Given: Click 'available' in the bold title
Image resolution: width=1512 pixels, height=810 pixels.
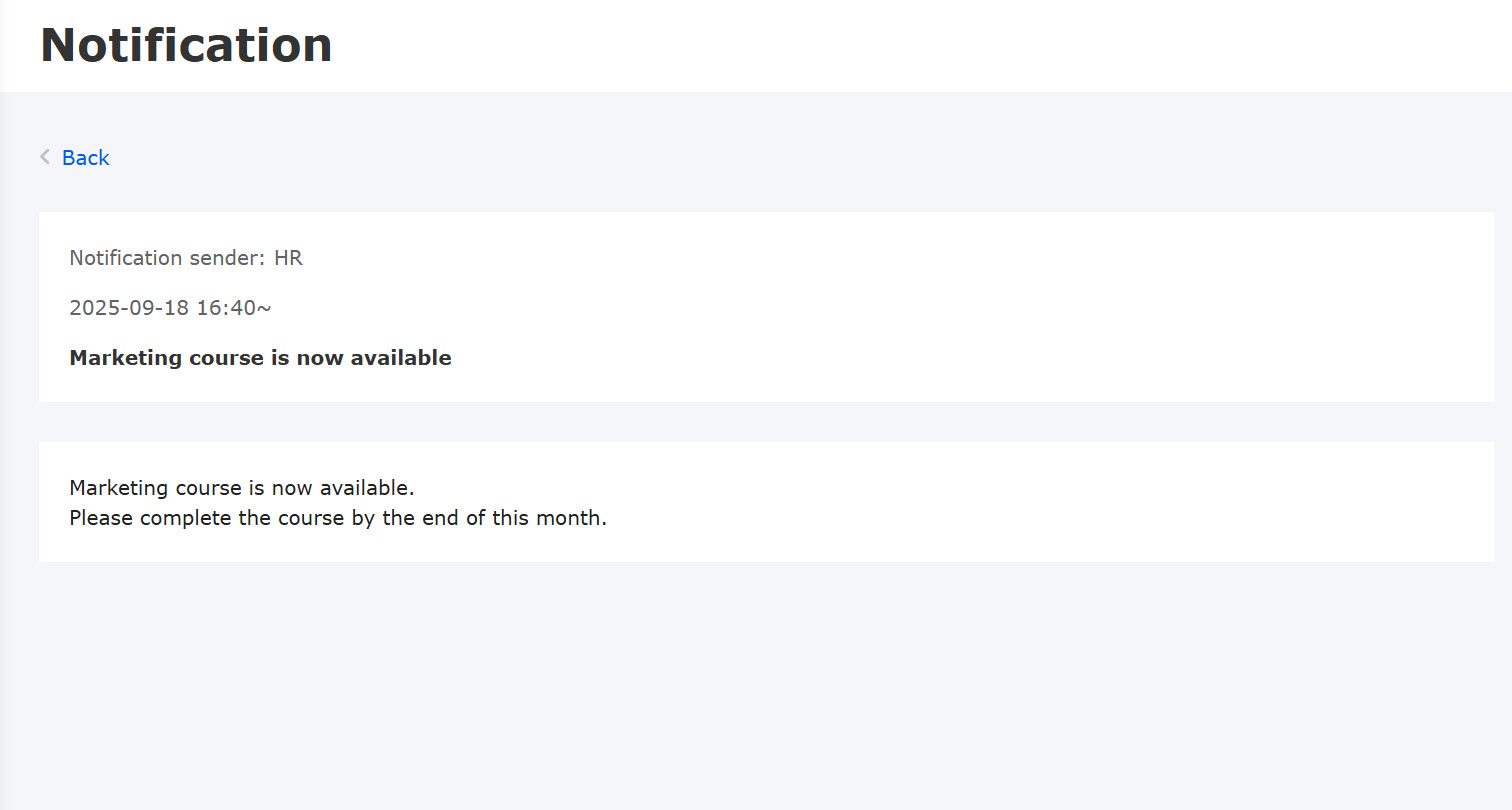Looking at the screenshot, I should coord(401,358).
